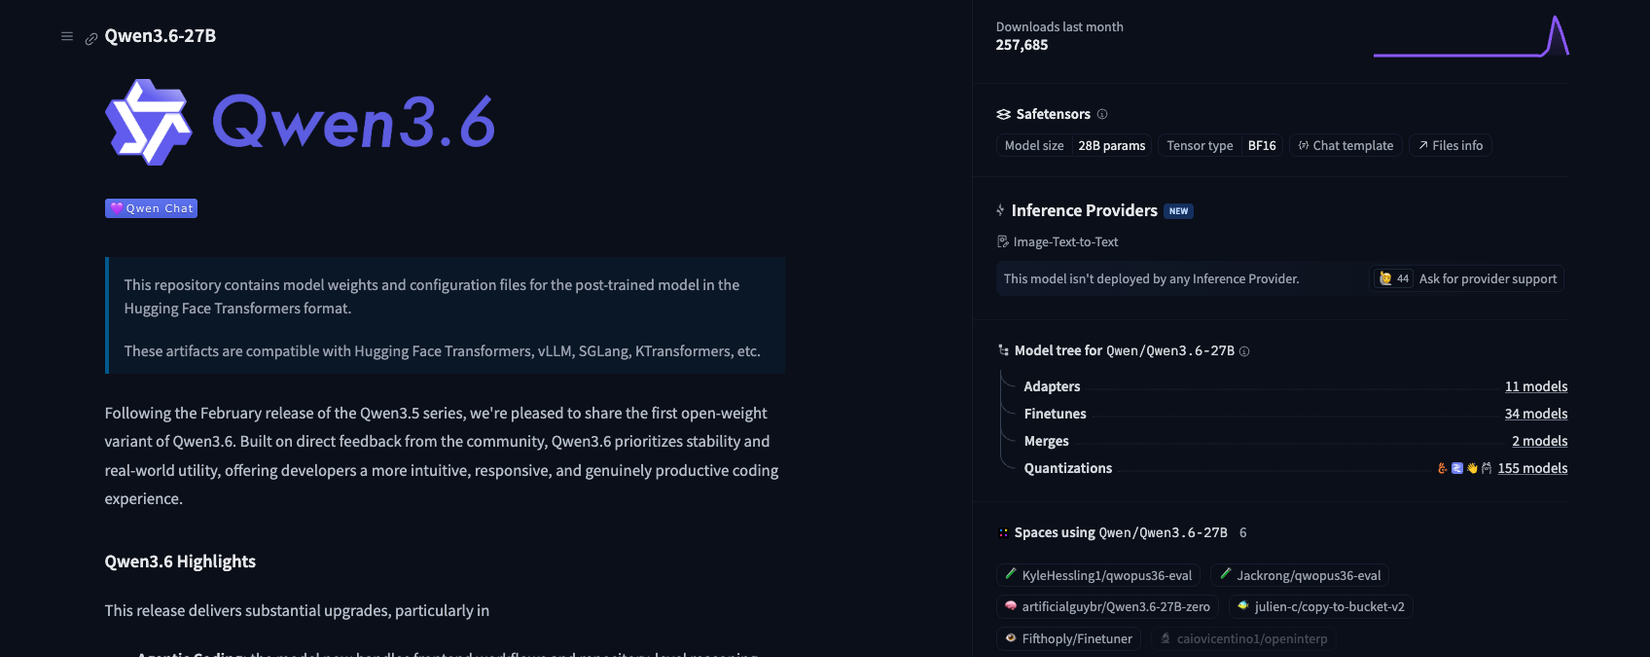The height and width of the screenshot is (657, 1650).
Task: Open the table of contents hamburger icon
Action: 67,37
